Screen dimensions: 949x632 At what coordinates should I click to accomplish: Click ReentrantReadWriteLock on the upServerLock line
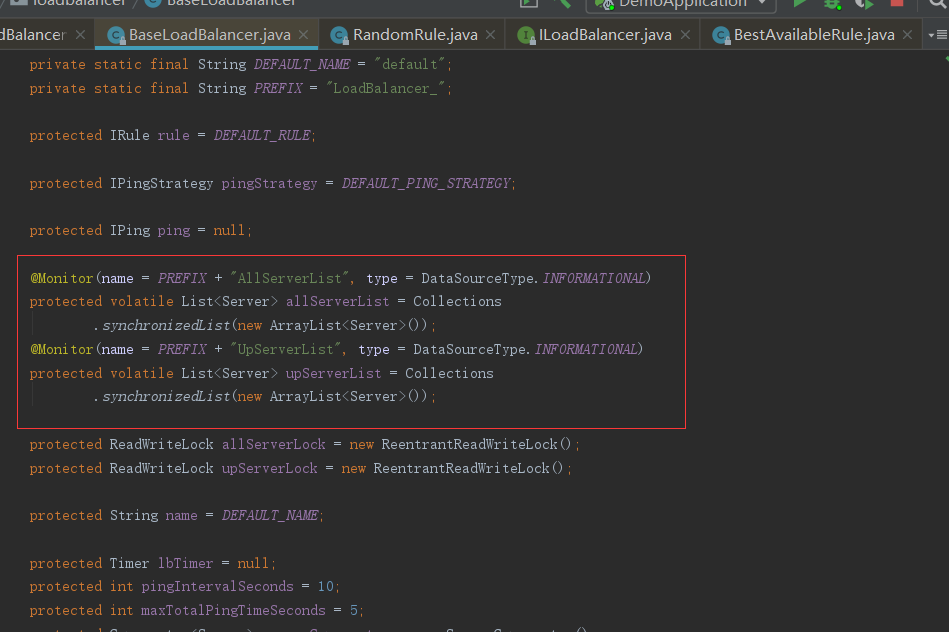coord(461,469)
